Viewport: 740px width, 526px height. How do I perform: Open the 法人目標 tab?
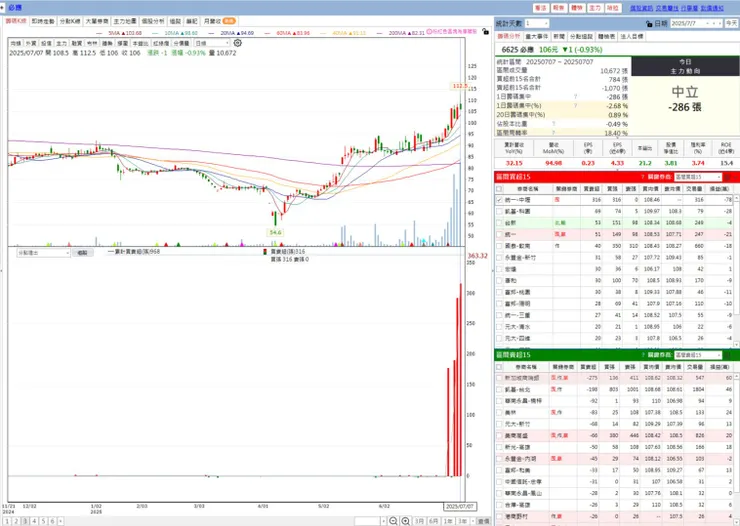tap(631, 36)
